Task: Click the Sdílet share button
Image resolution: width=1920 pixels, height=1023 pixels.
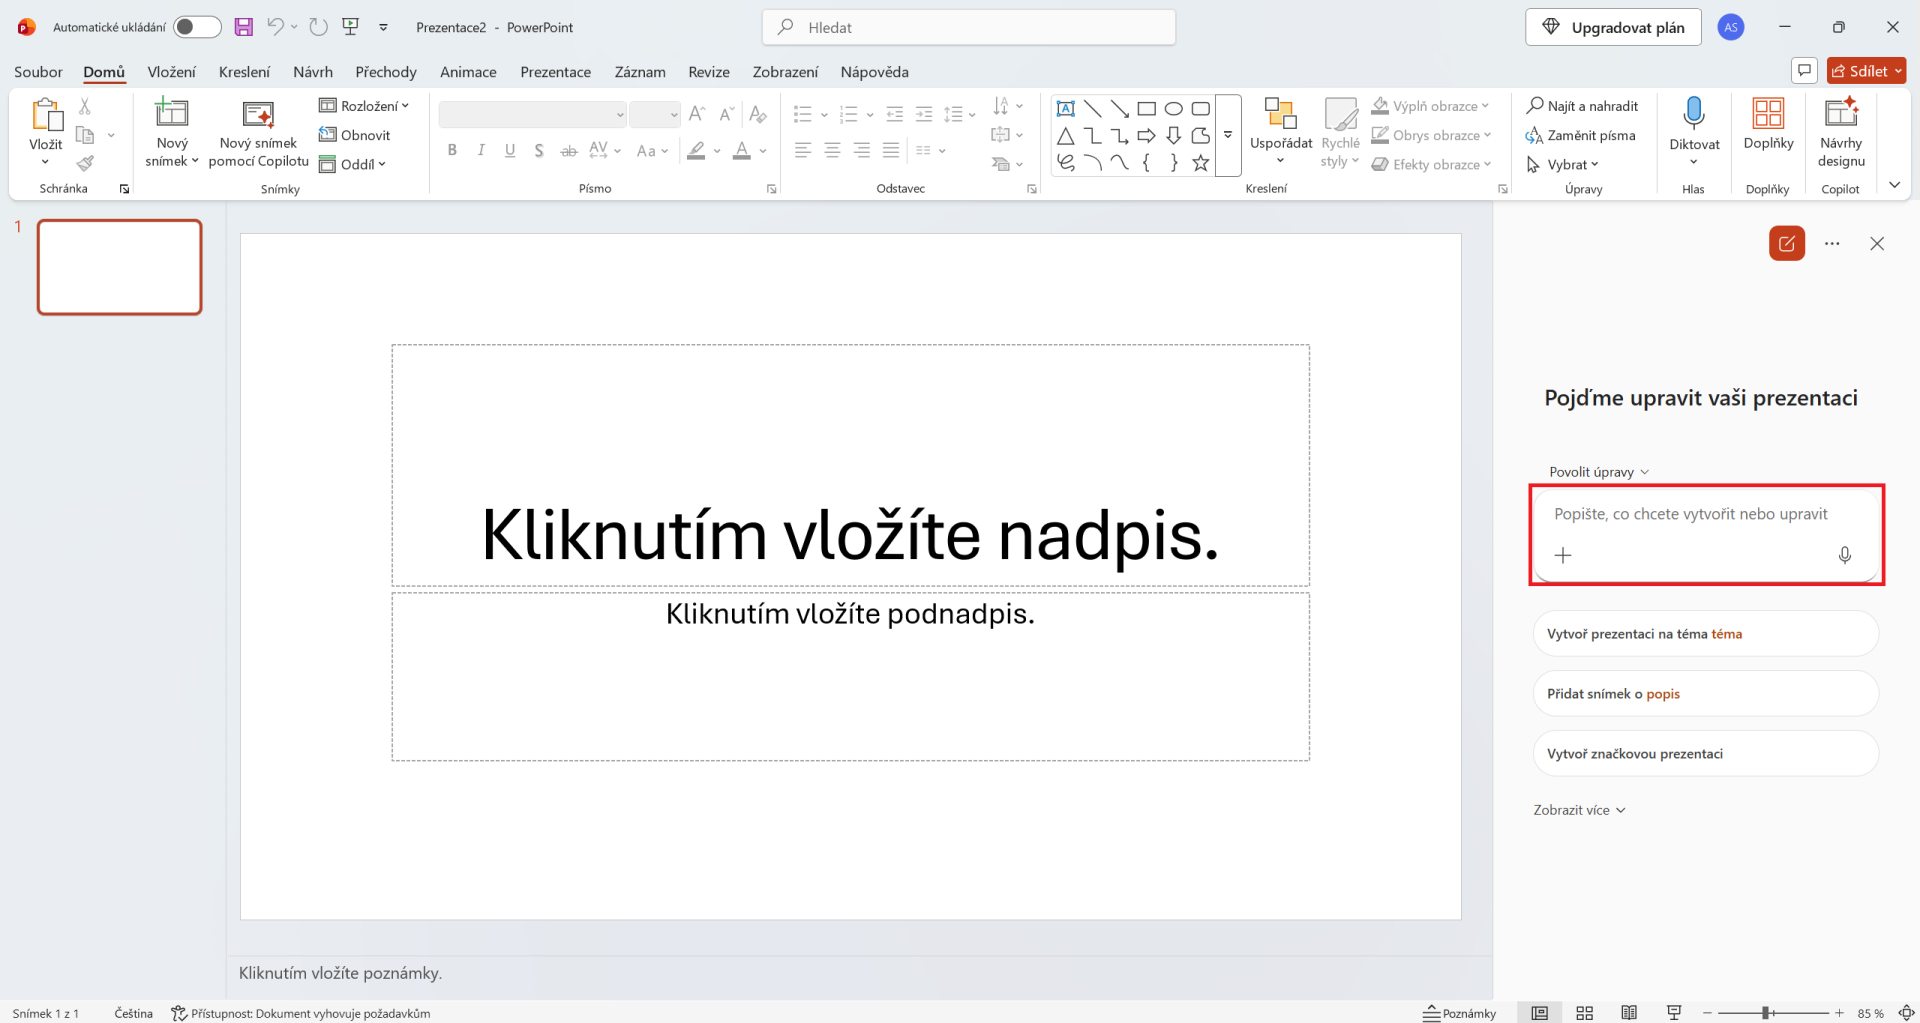Action: point(1866,71)
